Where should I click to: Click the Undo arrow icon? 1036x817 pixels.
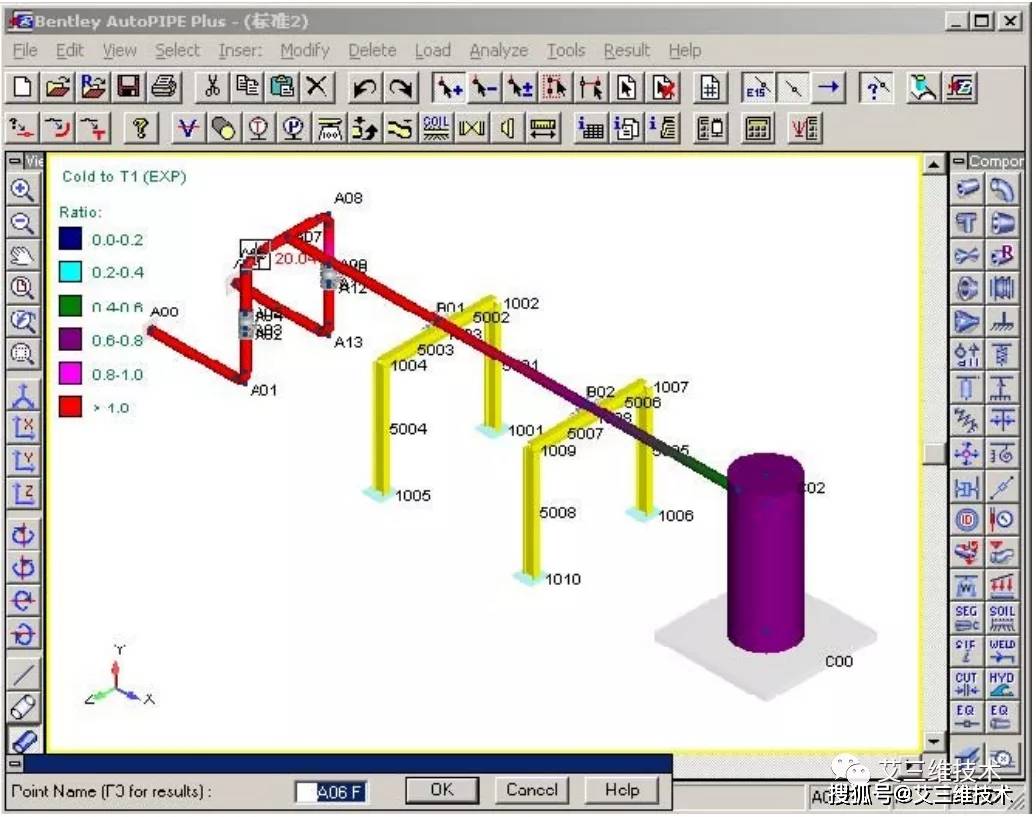point(364,88)
